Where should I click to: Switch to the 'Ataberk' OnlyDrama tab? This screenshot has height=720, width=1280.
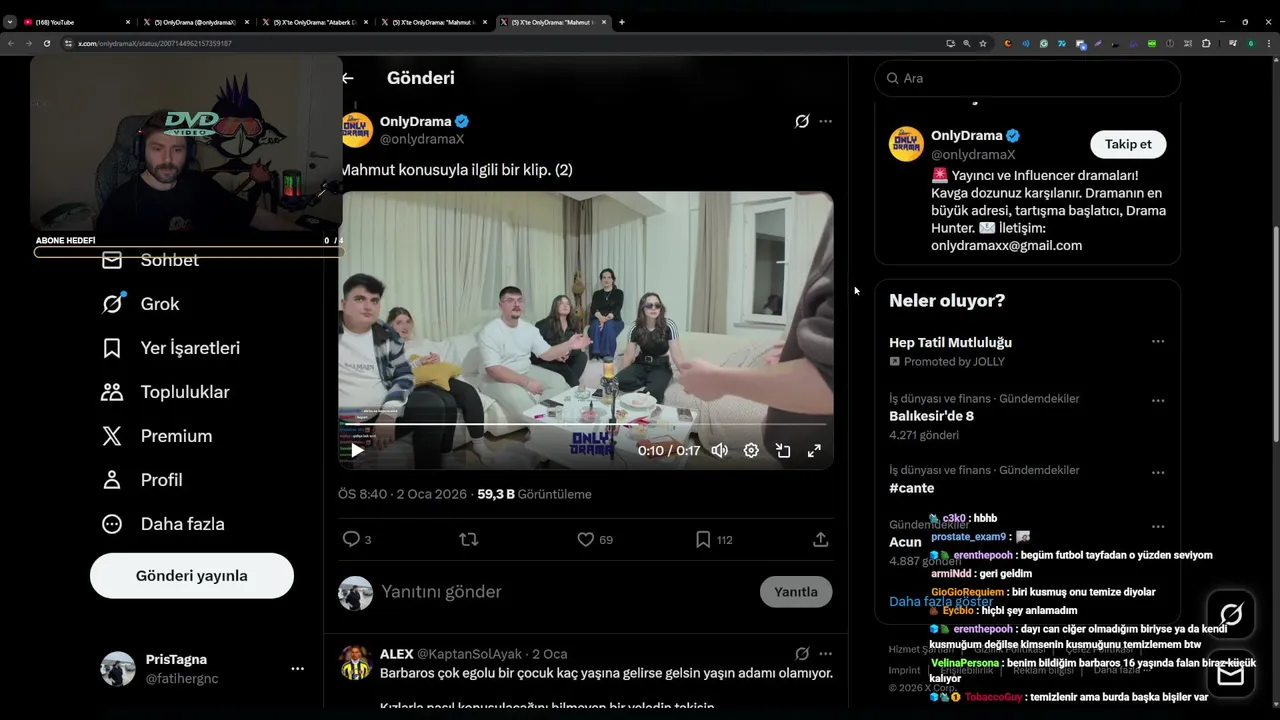click(x=314, y=22)
